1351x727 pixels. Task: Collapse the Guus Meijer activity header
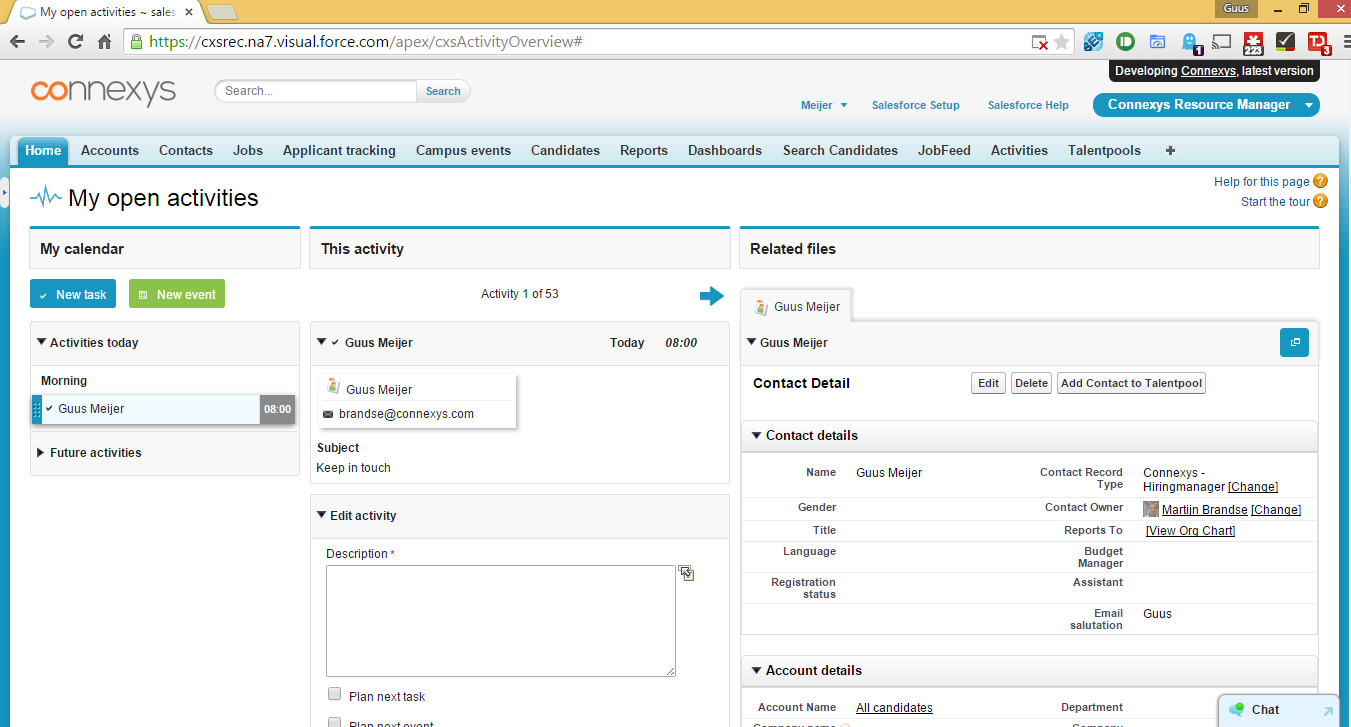coord(322,342)
